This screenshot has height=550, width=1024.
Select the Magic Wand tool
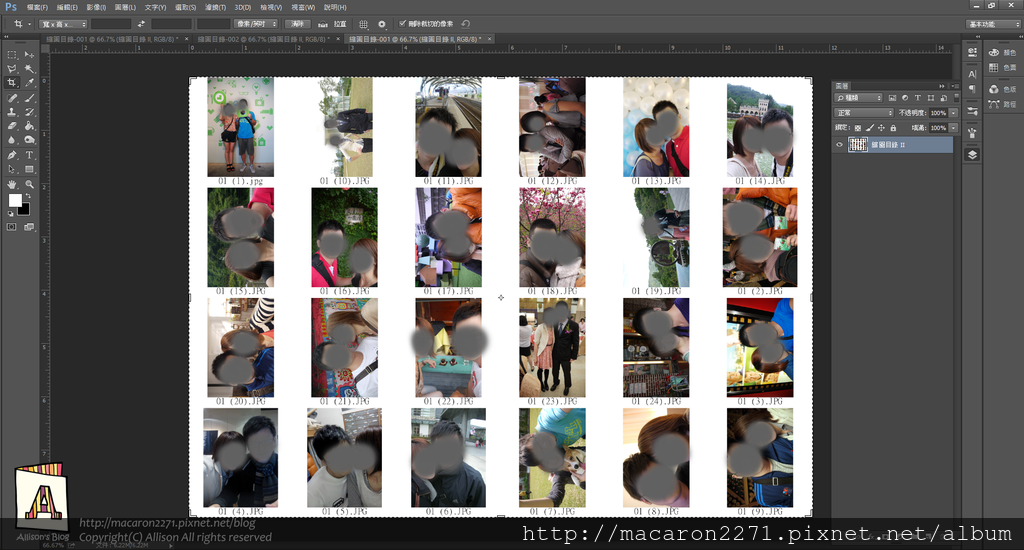pos(29,69)
